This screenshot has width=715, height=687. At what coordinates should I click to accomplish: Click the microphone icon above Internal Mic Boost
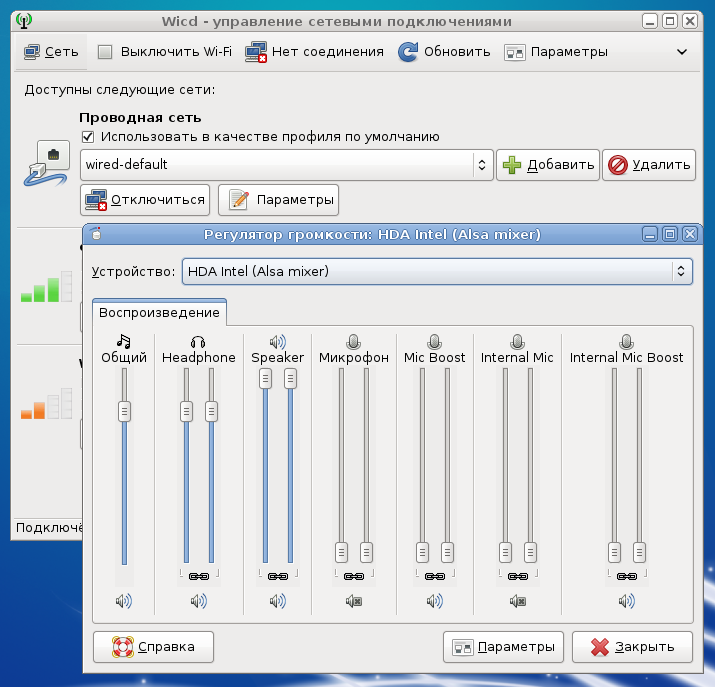tap(627, 341)
